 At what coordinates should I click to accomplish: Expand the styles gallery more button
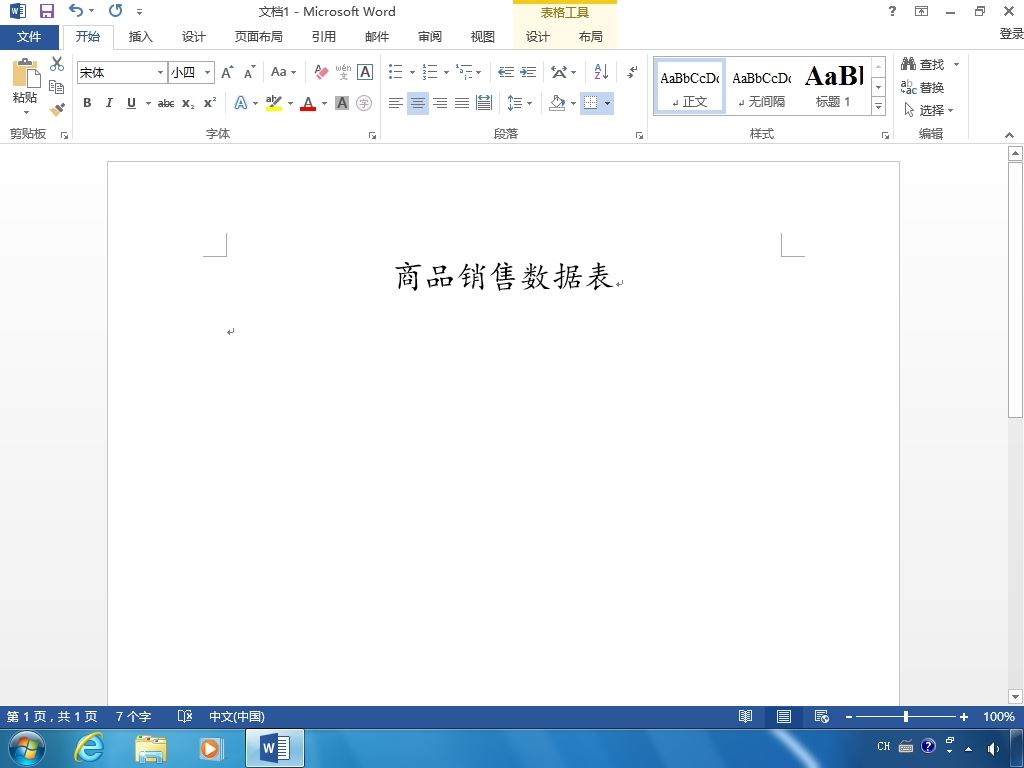pyautogui.click(x=878, y=106)
